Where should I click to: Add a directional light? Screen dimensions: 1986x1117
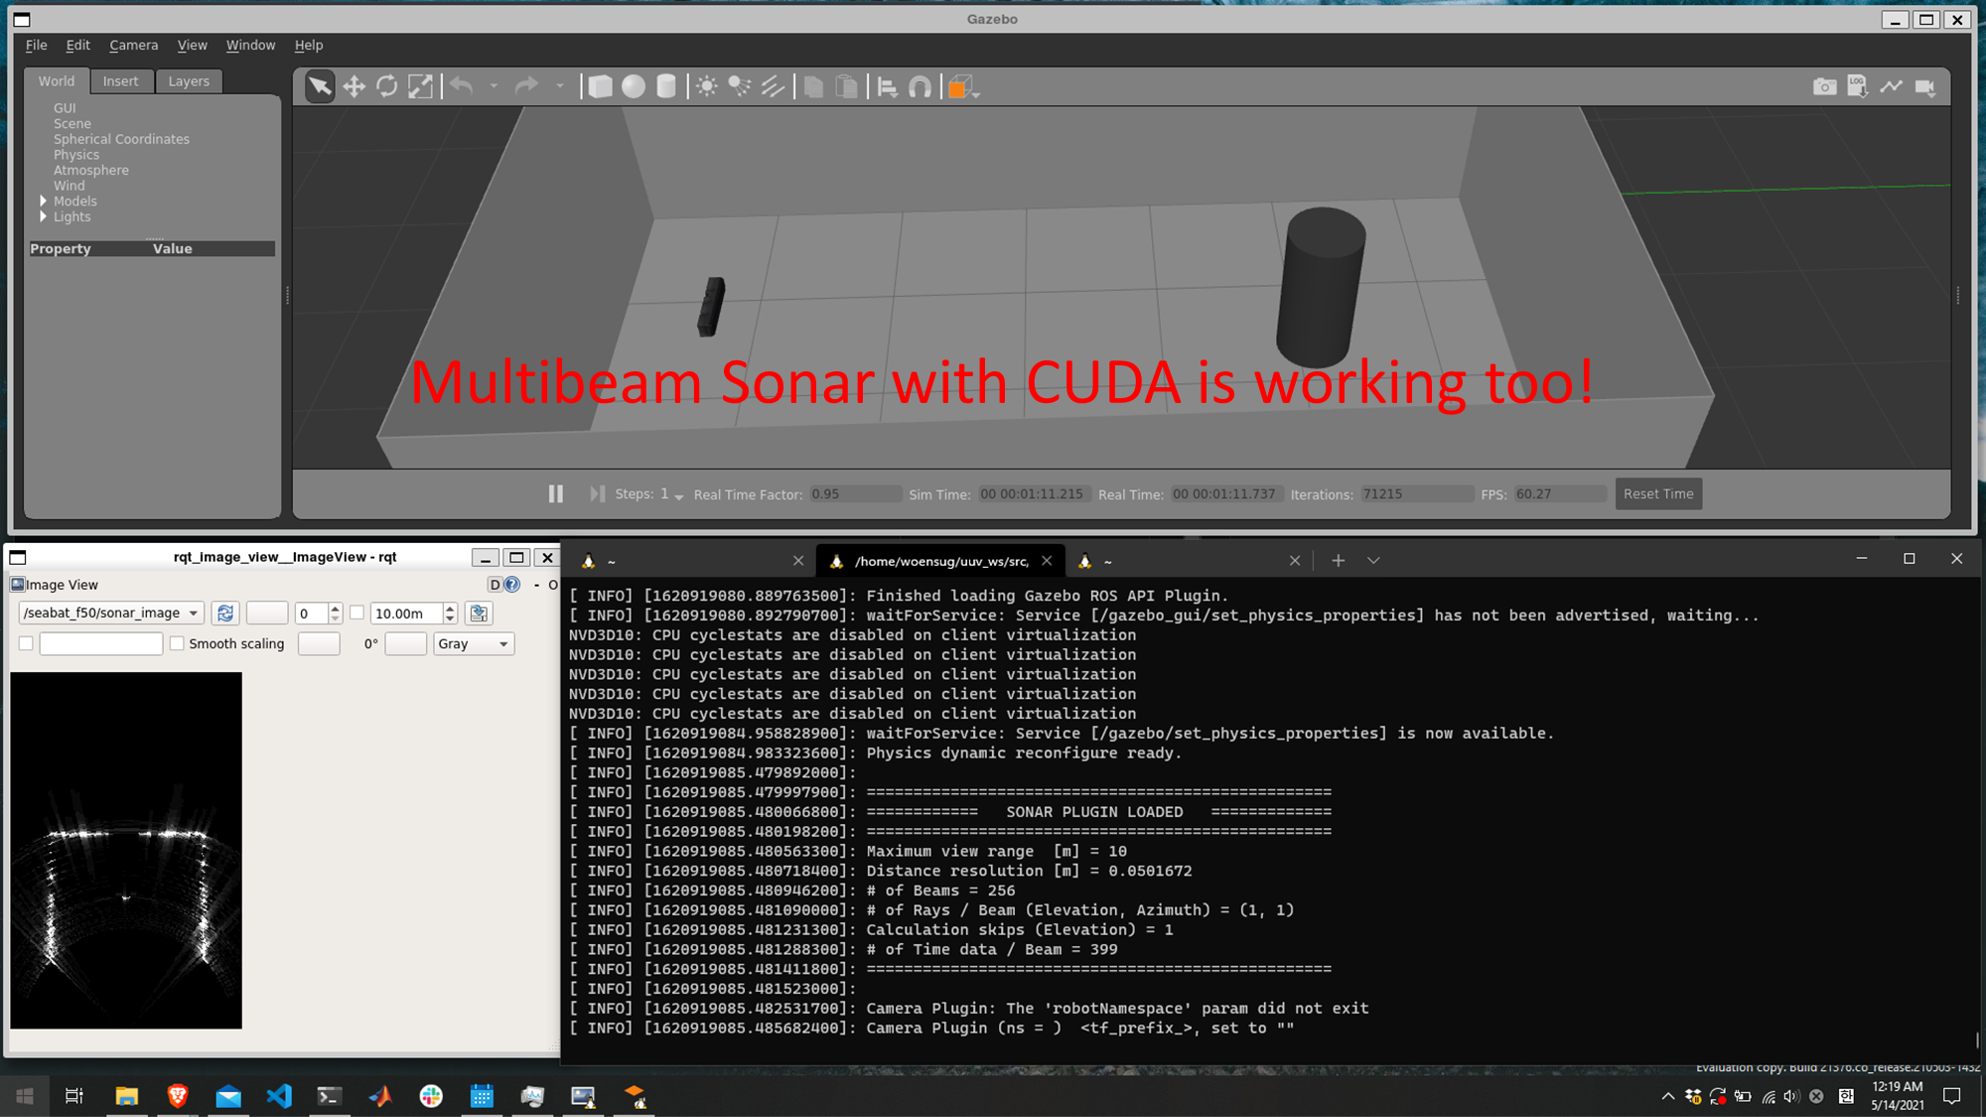pos(772,87)
